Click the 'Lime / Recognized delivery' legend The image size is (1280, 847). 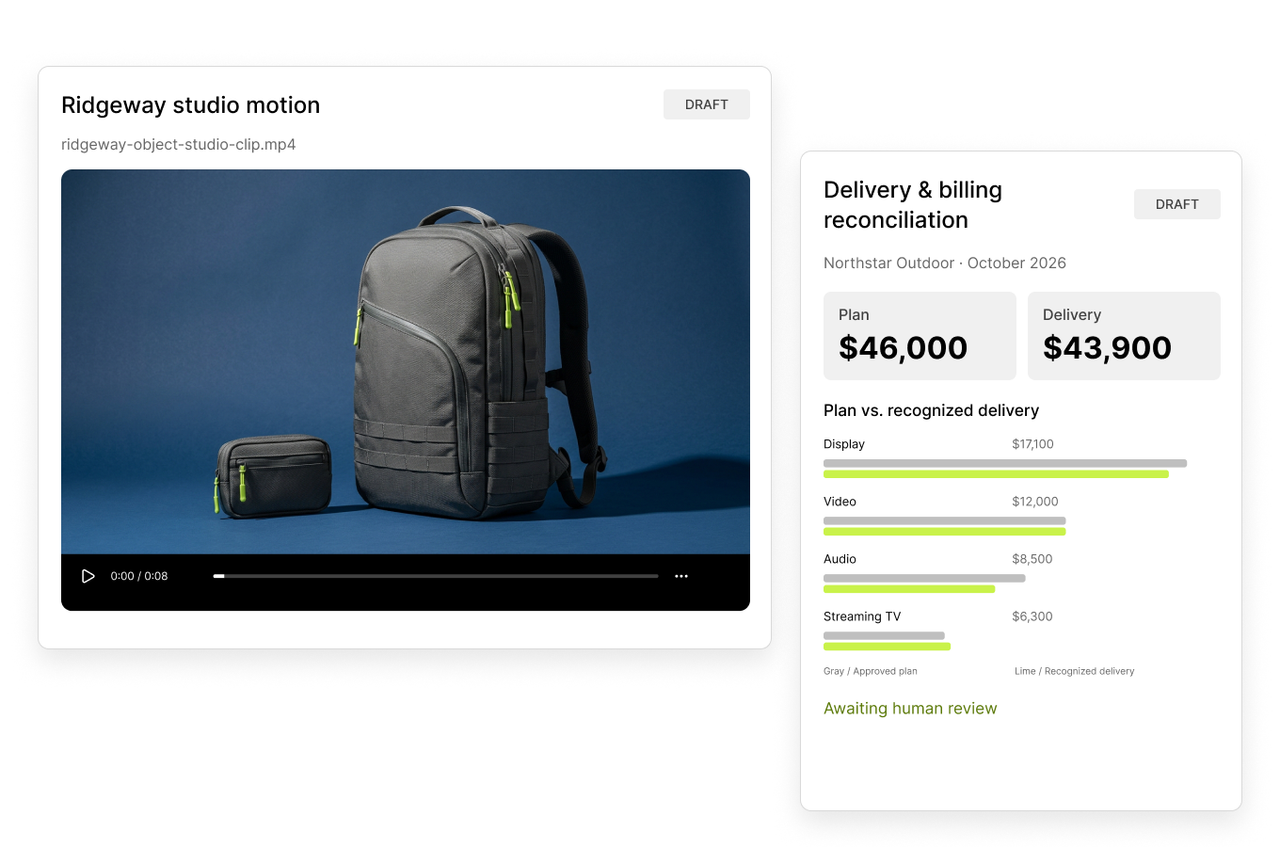1074,671
